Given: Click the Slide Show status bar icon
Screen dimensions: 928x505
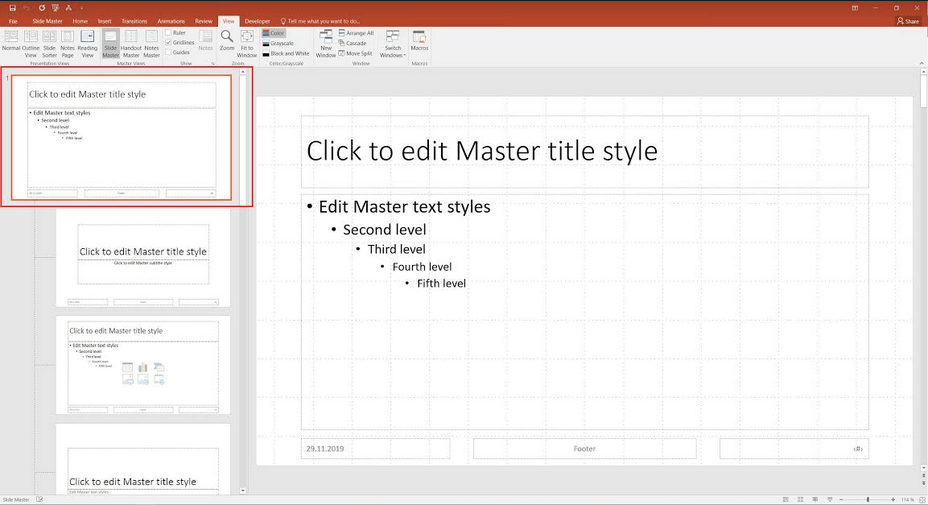Looking at the screenshot, I should pyautogui.click(x=829, y=500).
